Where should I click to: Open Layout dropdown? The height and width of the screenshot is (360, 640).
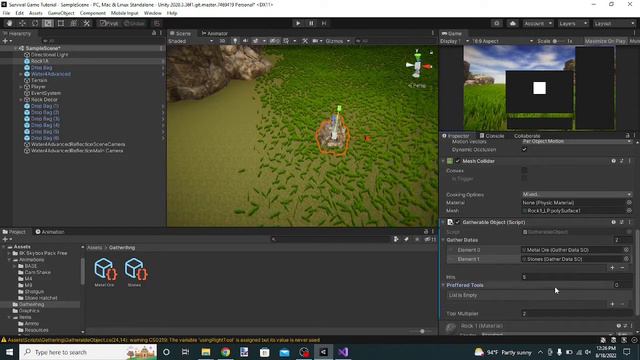tap(614, 23)
